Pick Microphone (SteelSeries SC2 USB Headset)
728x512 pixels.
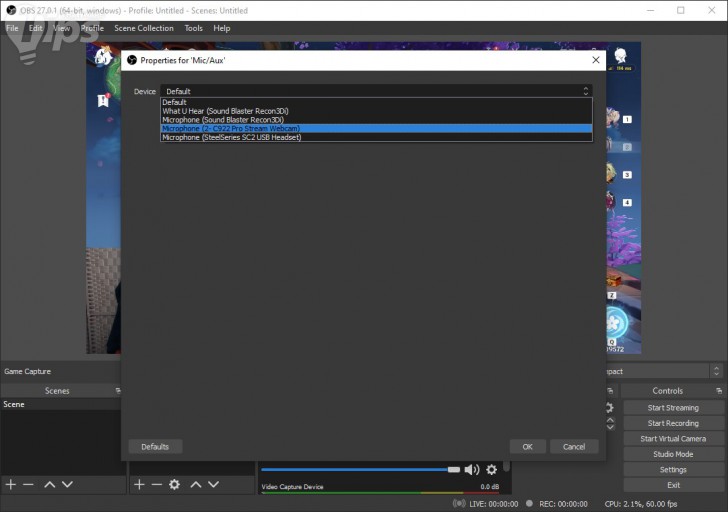click(x=376, y=137)
